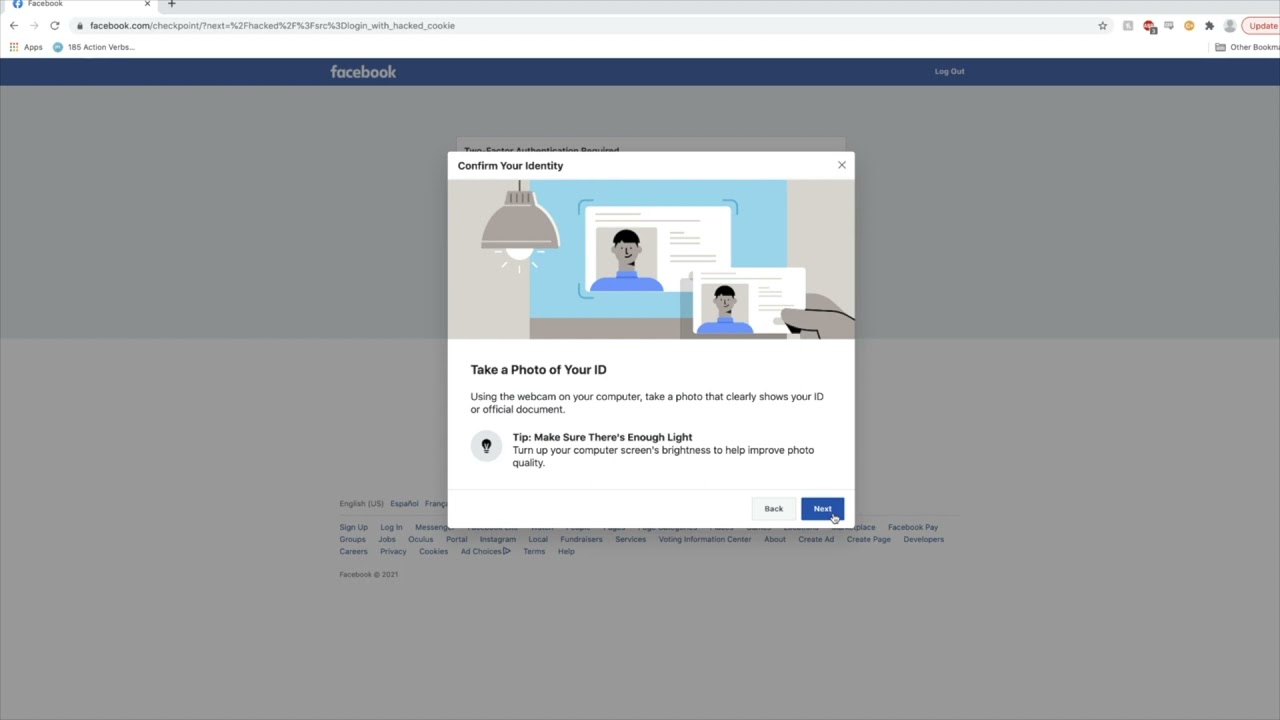The width and height of the screenshot is (1280, 720).
Task: Click the facebook logo in the header
Action: [x=363, y=71]
